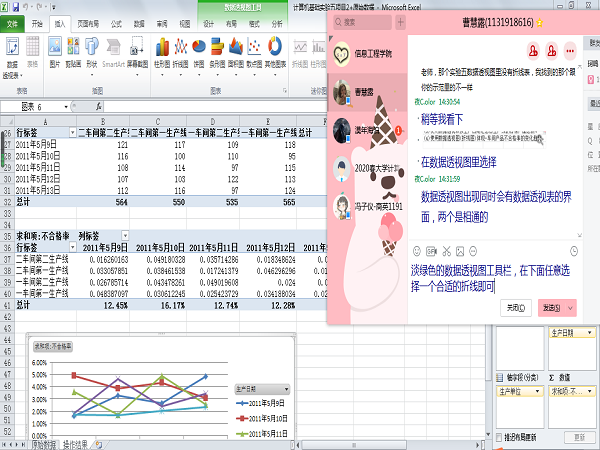Screen dimensions: 600x450
Task: Open the emoji picker in the chat toolbar
Action: pyautogui.click(x=419, y=249)
